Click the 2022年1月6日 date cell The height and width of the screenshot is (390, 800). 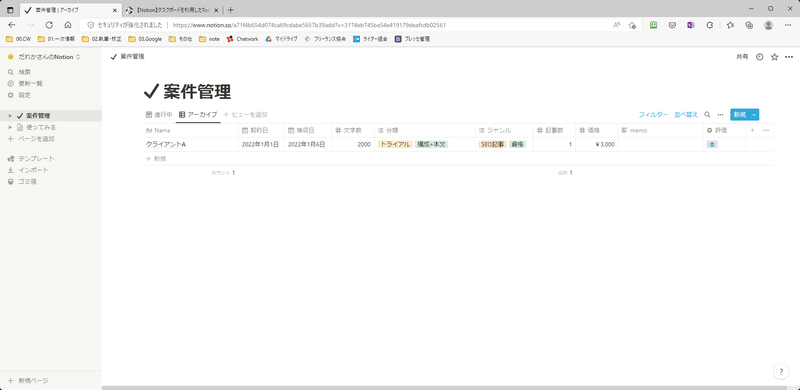(308, 144)
